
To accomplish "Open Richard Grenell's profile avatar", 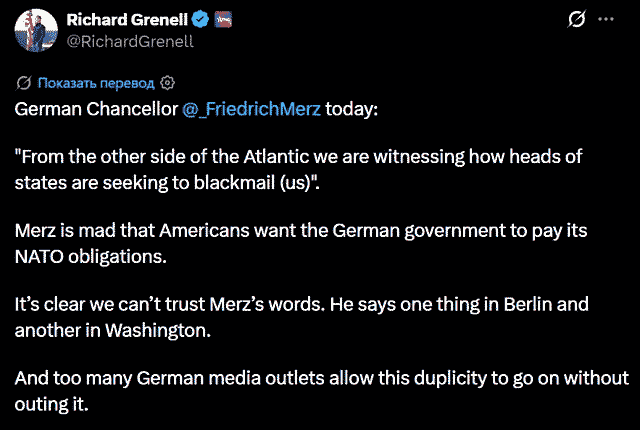I will 36,30.
